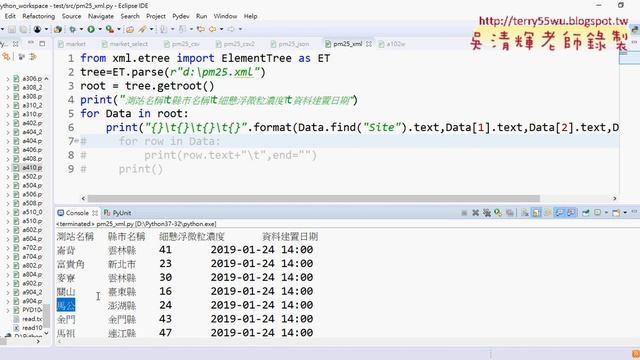Expand the a502.p tree node
Screen dimensions: 640x360
coord(7,176)
